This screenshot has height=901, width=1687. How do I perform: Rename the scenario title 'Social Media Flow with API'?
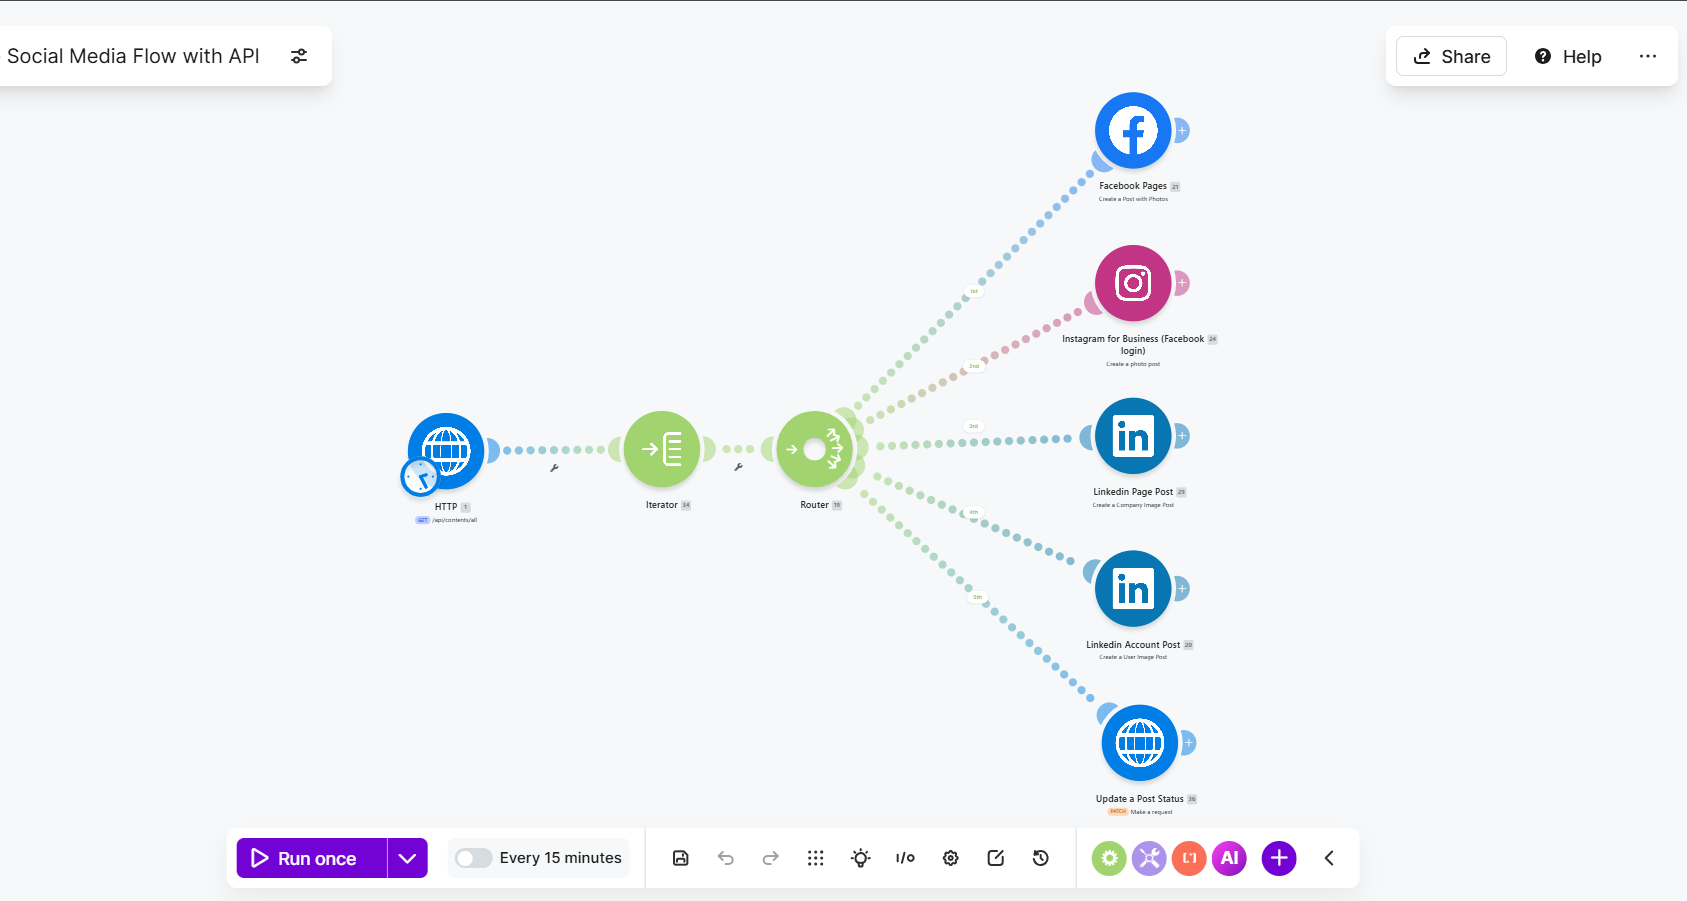(133, 56)
